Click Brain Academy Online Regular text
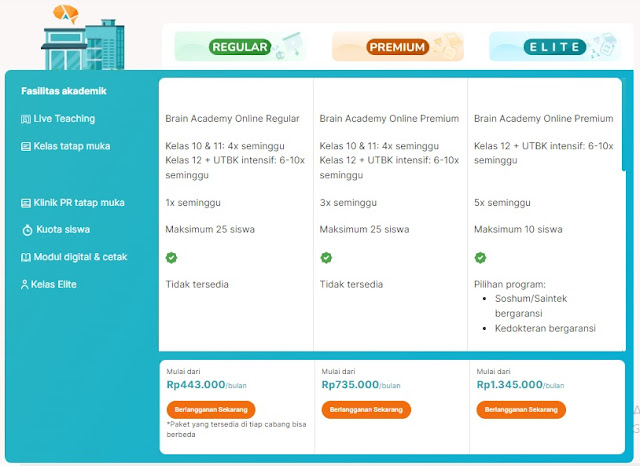 tap(232, 119)
